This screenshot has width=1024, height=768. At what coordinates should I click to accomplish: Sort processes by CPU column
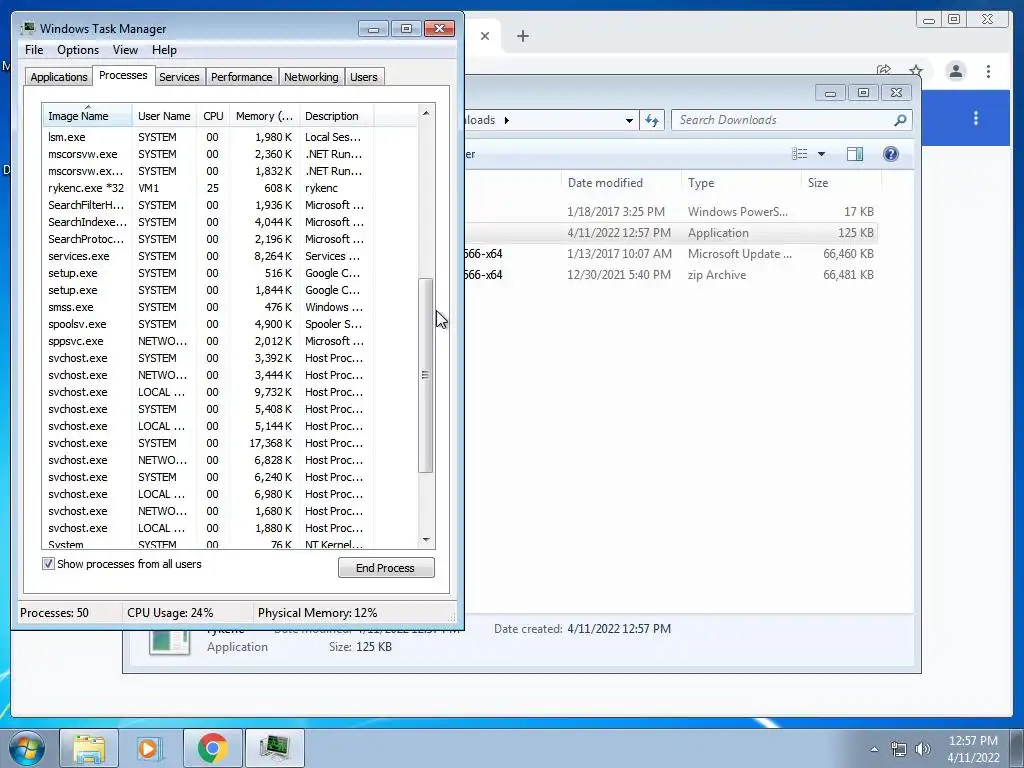pos(213,116)
